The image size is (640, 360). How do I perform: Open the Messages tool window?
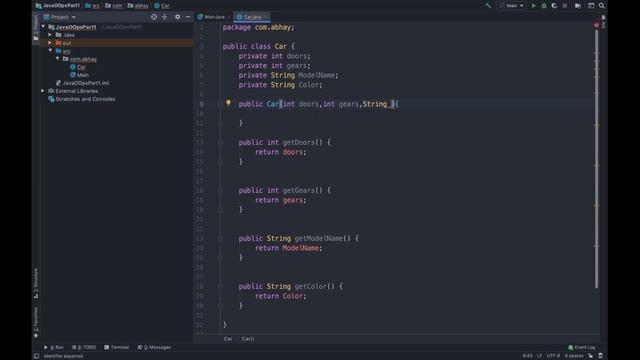[154, 347]
